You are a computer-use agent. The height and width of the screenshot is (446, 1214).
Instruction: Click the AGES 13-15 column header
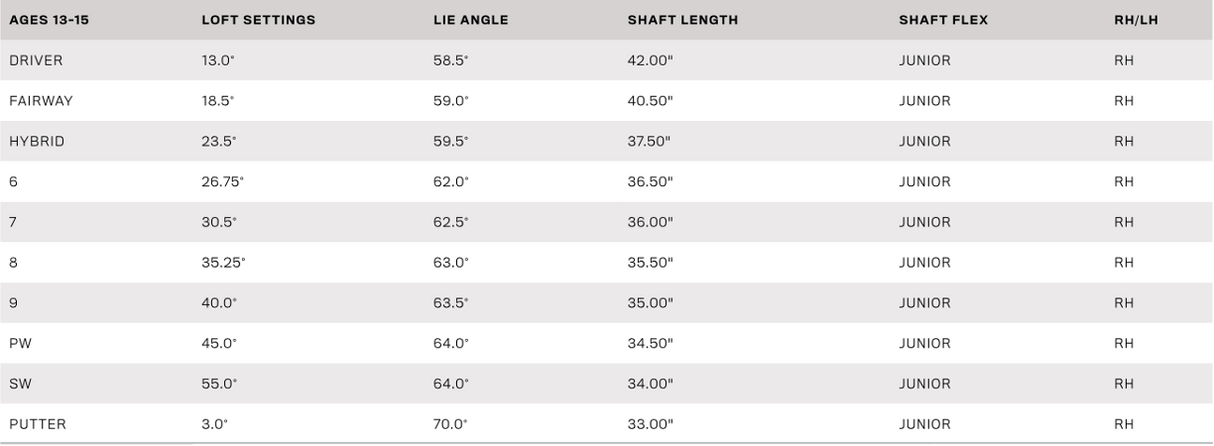pos(49,20)
